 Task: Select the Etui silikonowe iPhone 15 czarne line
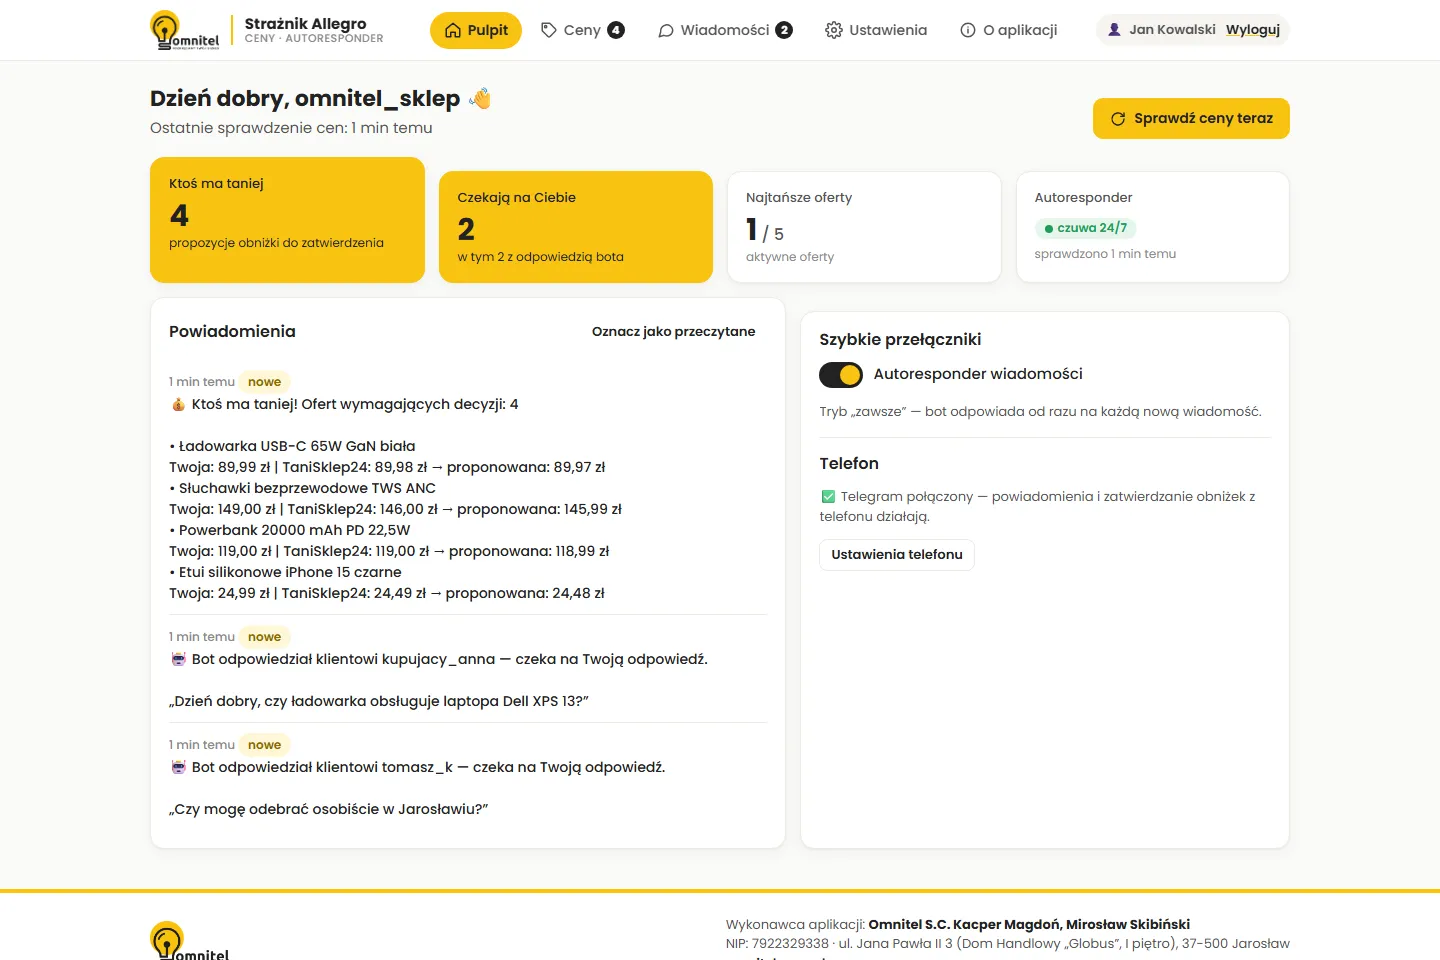click(285, 572)
